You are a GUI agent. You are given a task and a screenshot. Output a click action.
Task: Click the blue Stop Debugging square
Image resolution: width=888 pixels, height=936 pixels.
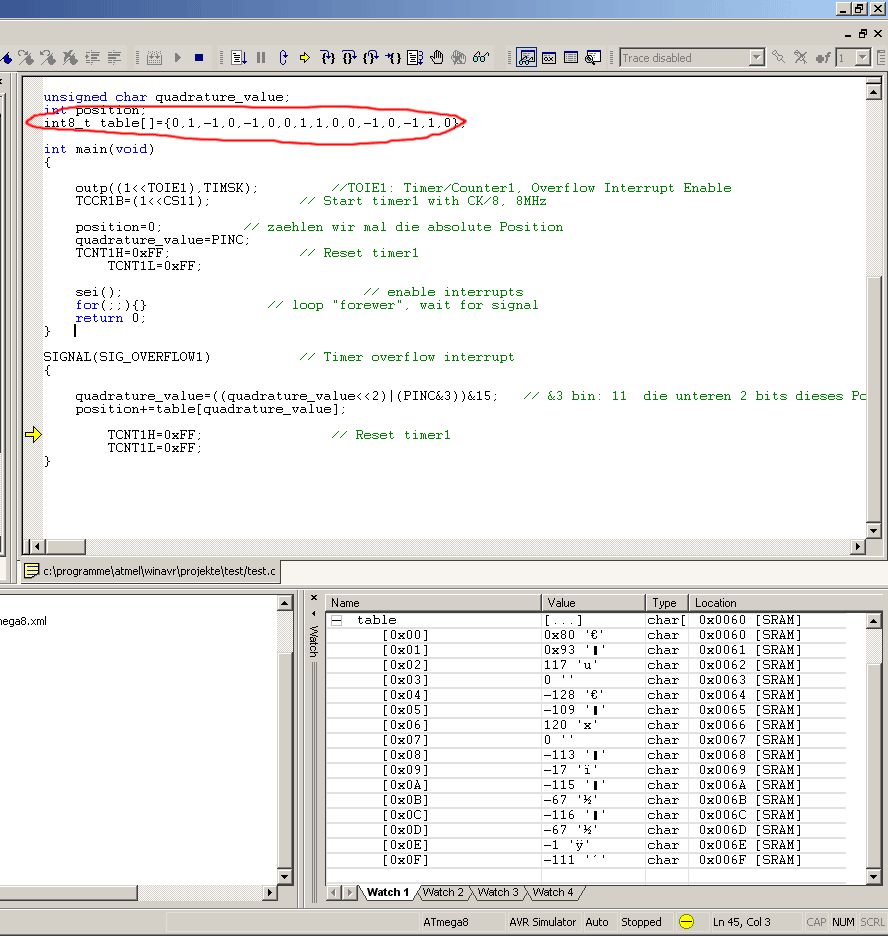pos(199,58)
